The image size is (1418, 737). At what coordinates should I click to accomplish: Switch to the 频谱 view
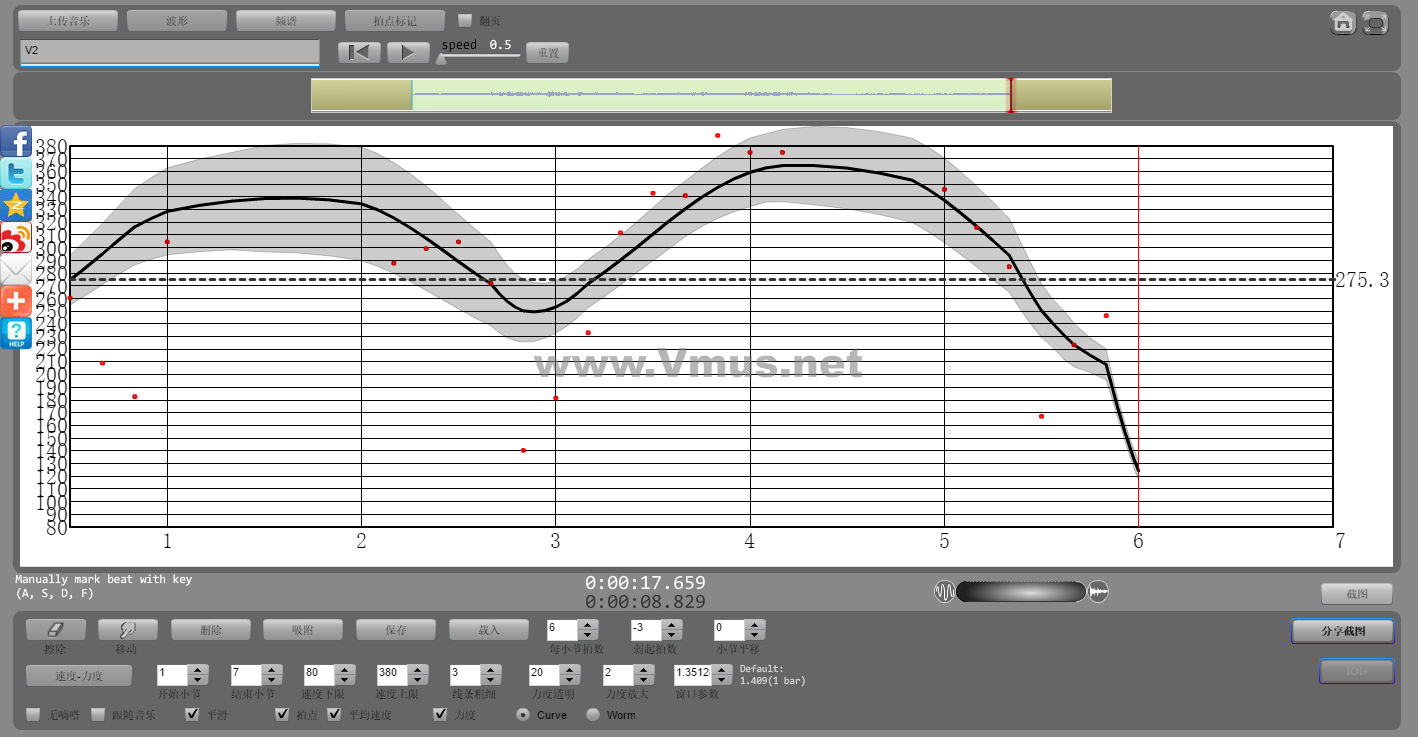pyautogui.click(x=286, y=20)
